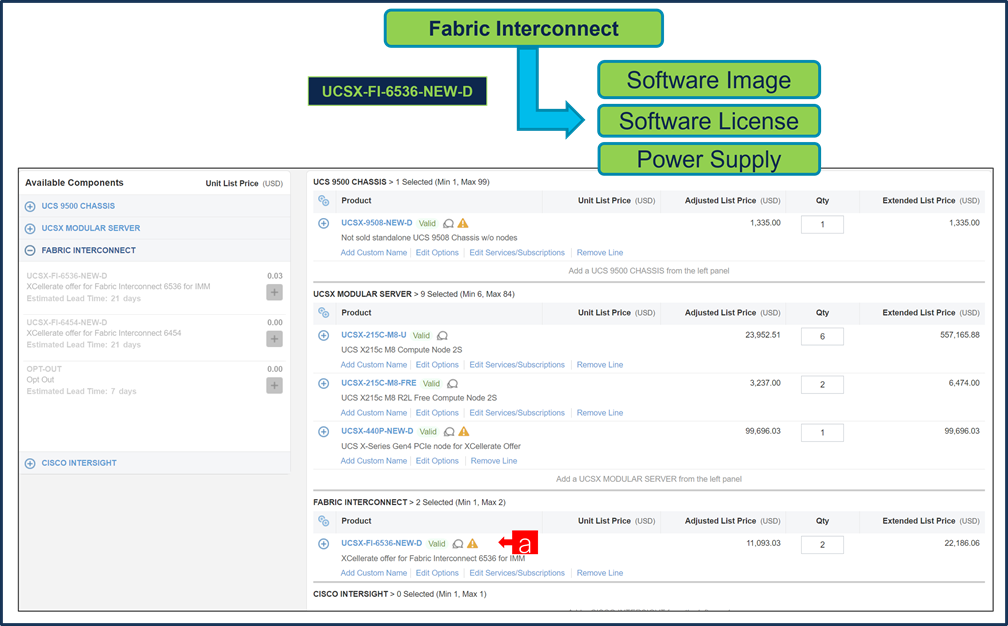Collapse the FABRIC INTERCONNECT category
The width and height of the screenshot is (1008, 626).
click(30, 251)
